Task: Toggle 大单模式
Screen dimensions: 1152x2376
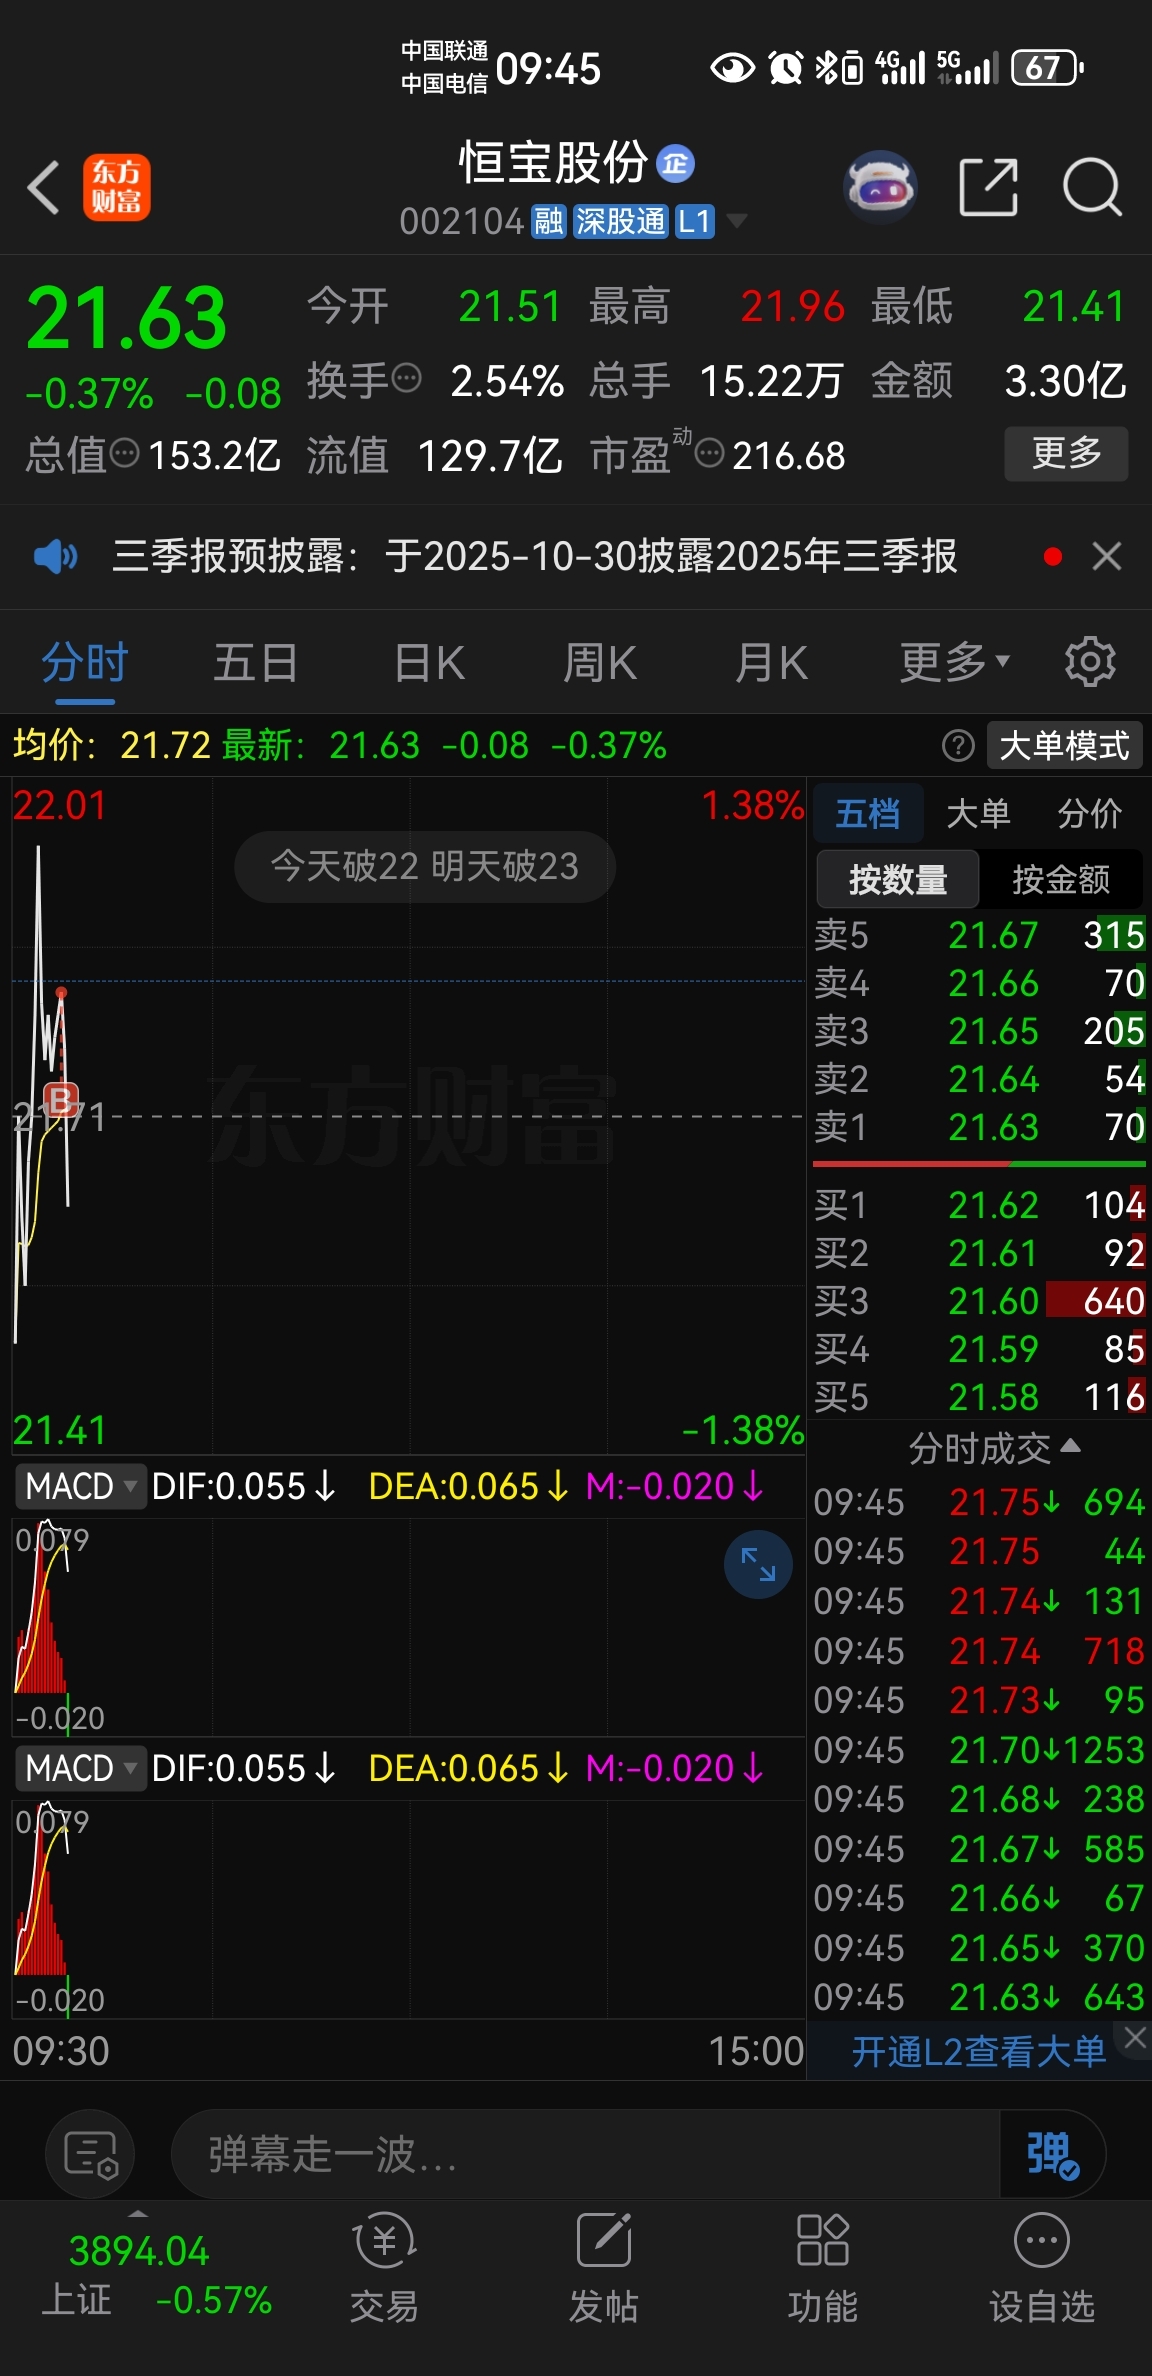Action: pos(1064,745)
